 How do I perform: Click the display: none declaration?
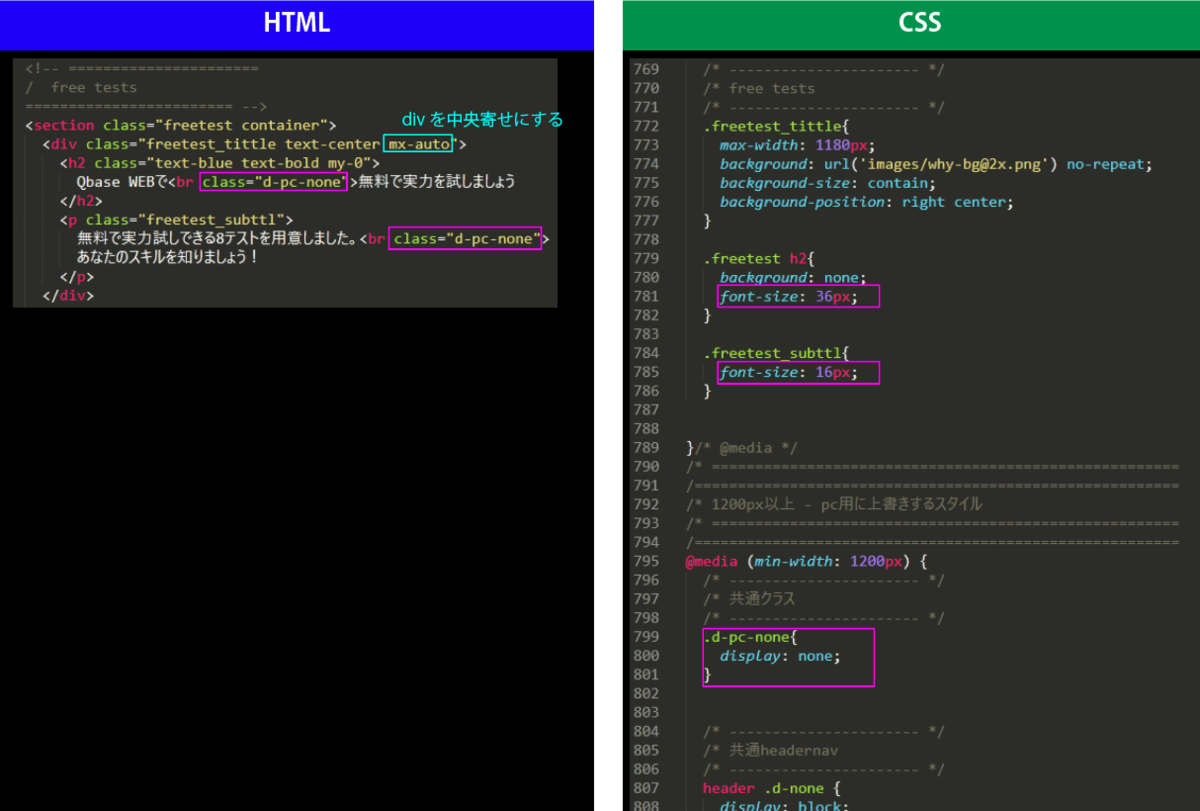pyautogui.click(x=780, y=656)
